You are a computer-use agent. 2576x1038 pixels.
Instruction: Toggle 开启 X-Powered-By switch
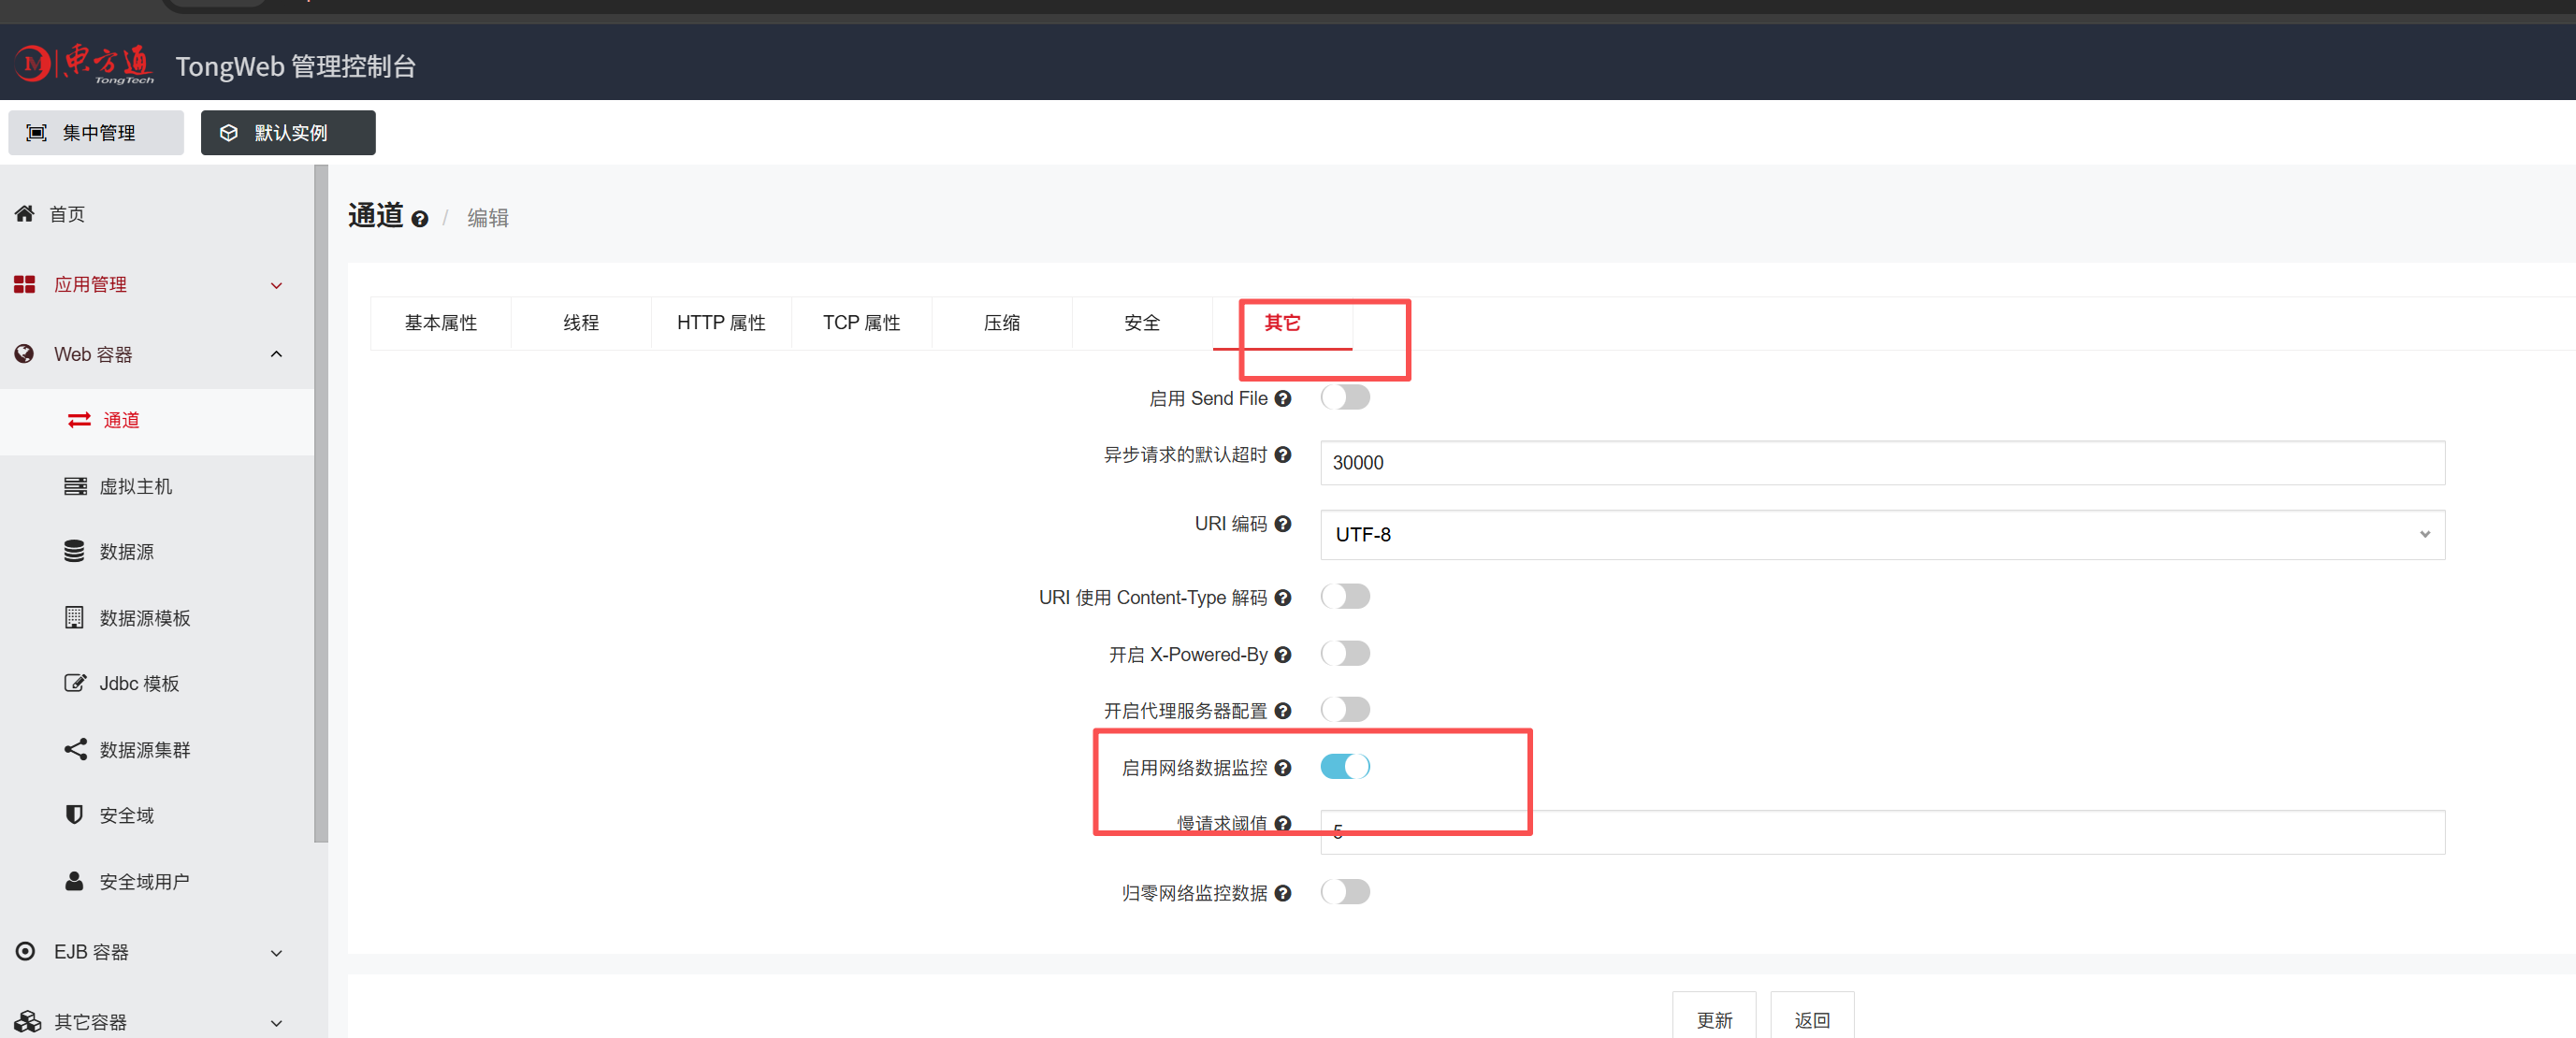pos(1345,653)
